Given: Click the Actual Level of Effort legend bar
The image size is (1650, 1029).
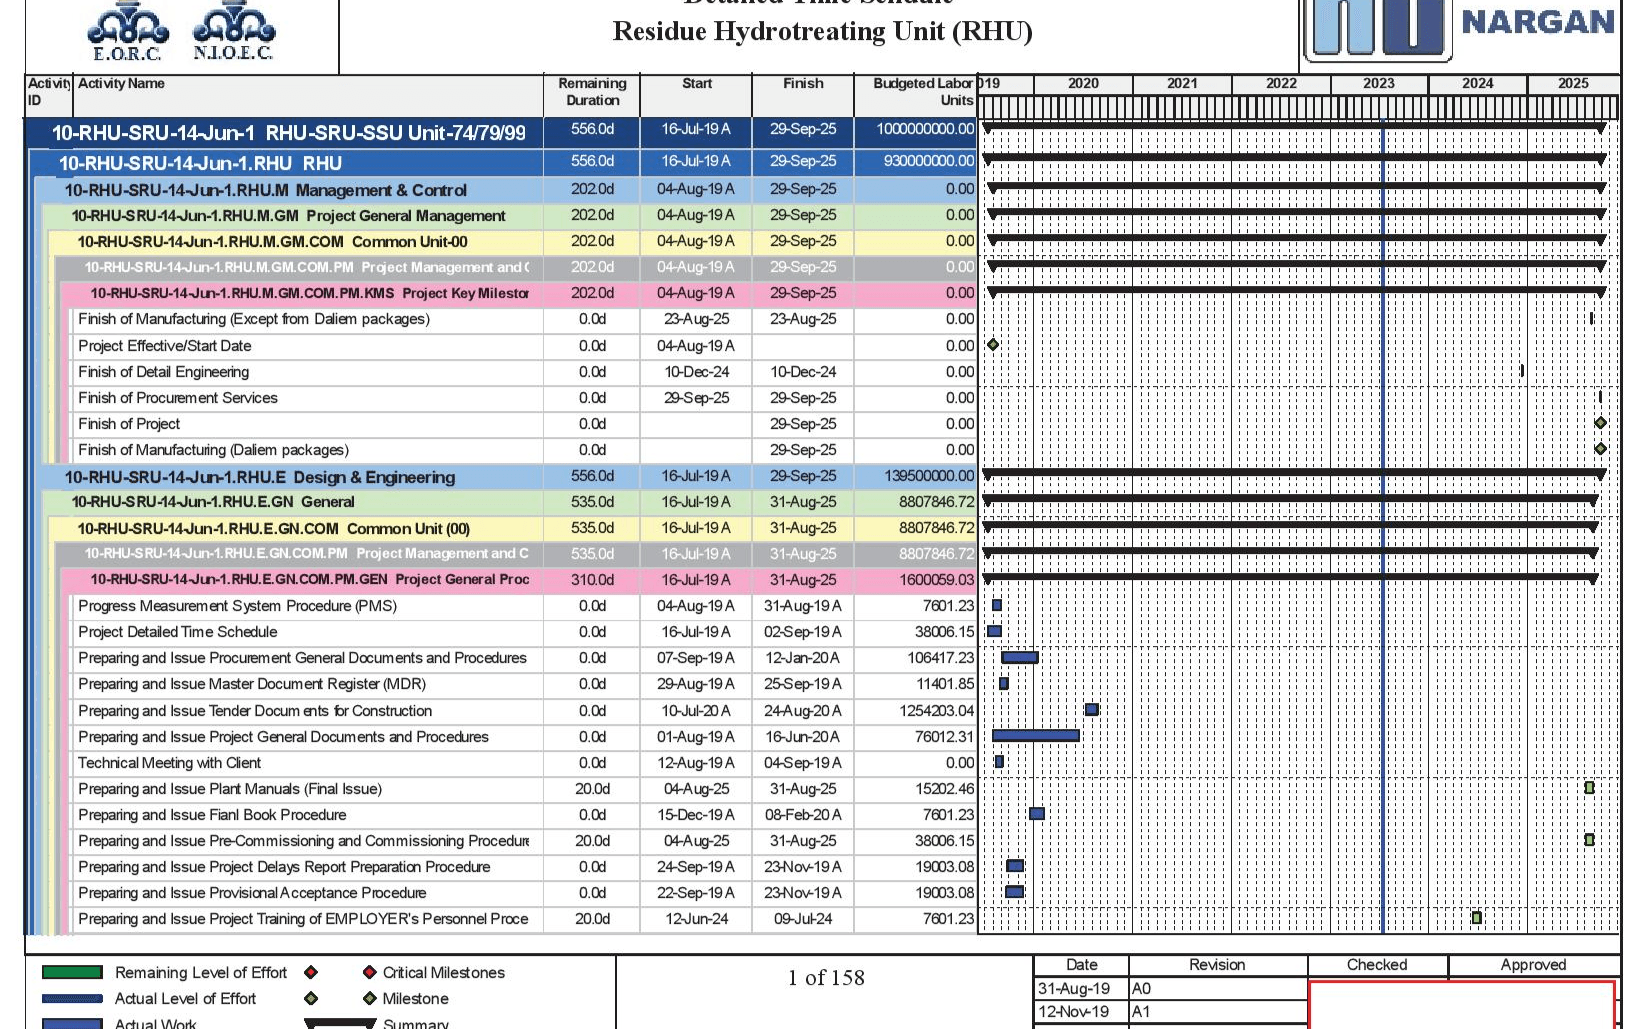Looking at the screenshot, I should [x=72, y=998].
